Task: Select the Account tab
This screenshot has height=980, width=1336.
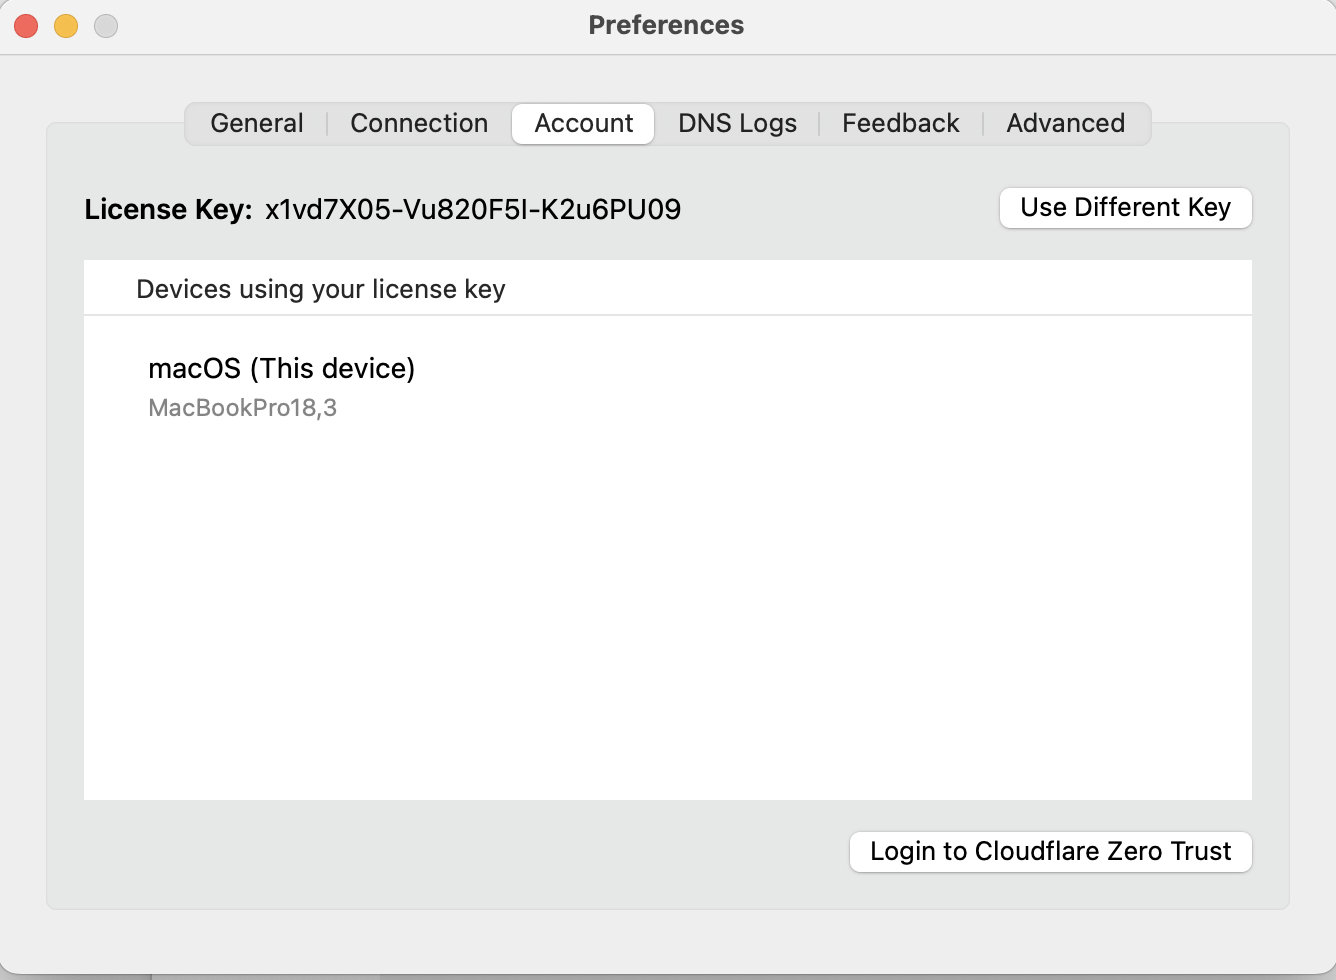Action: point(583,123)
